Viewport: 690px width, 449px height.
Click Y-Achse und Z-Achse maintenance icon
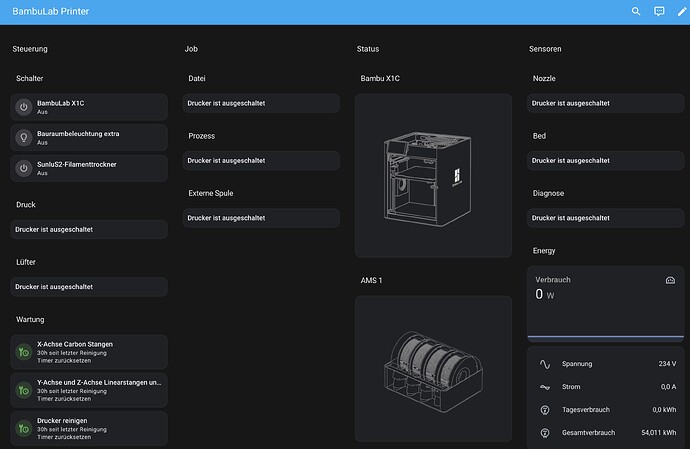coord(24,390)
